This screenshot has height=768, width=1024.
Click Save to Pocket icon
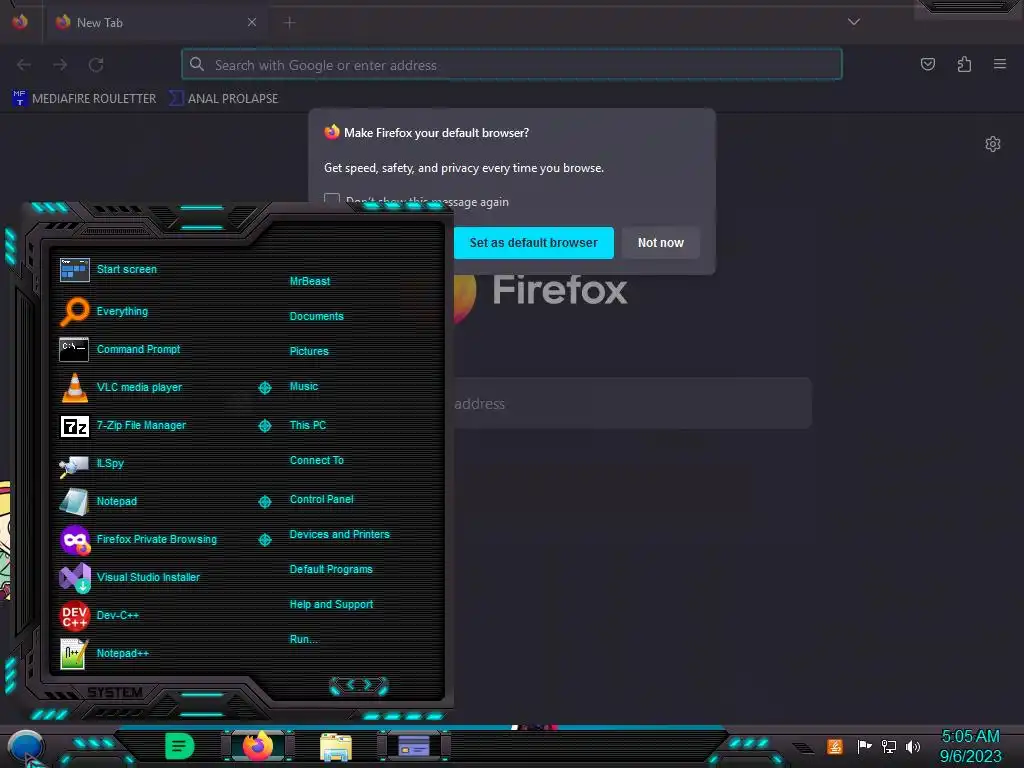[927, 64]
